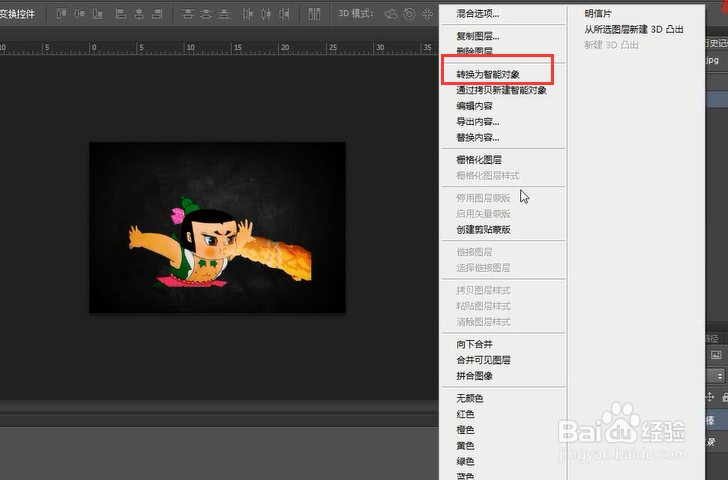The image size is (728, 480).
Task: Click the image filter icon in layers panel
Action: coord(716,355)
